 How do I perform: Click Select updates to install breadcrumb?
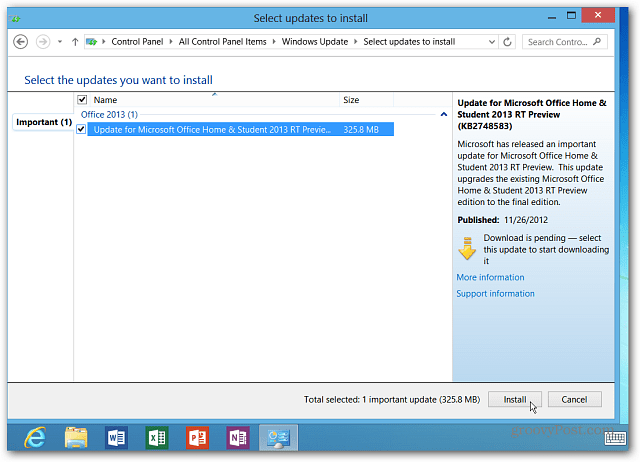tap(409, 42)
